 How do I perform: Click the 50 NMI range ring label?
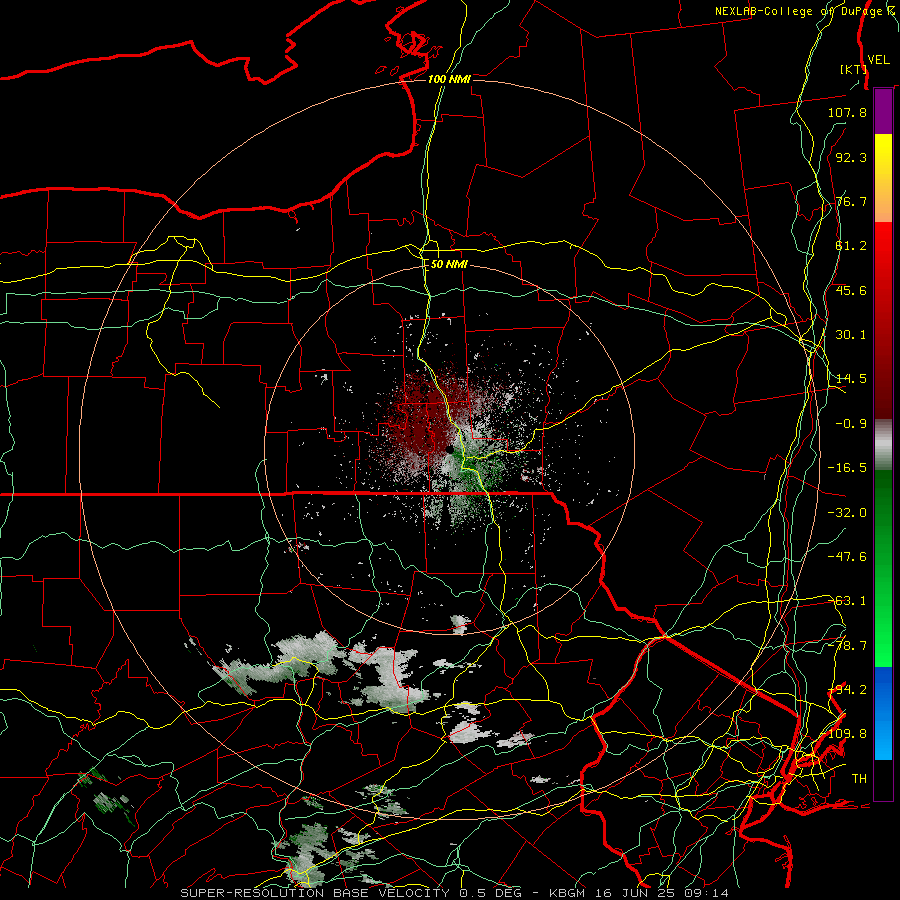click(449, 265)
